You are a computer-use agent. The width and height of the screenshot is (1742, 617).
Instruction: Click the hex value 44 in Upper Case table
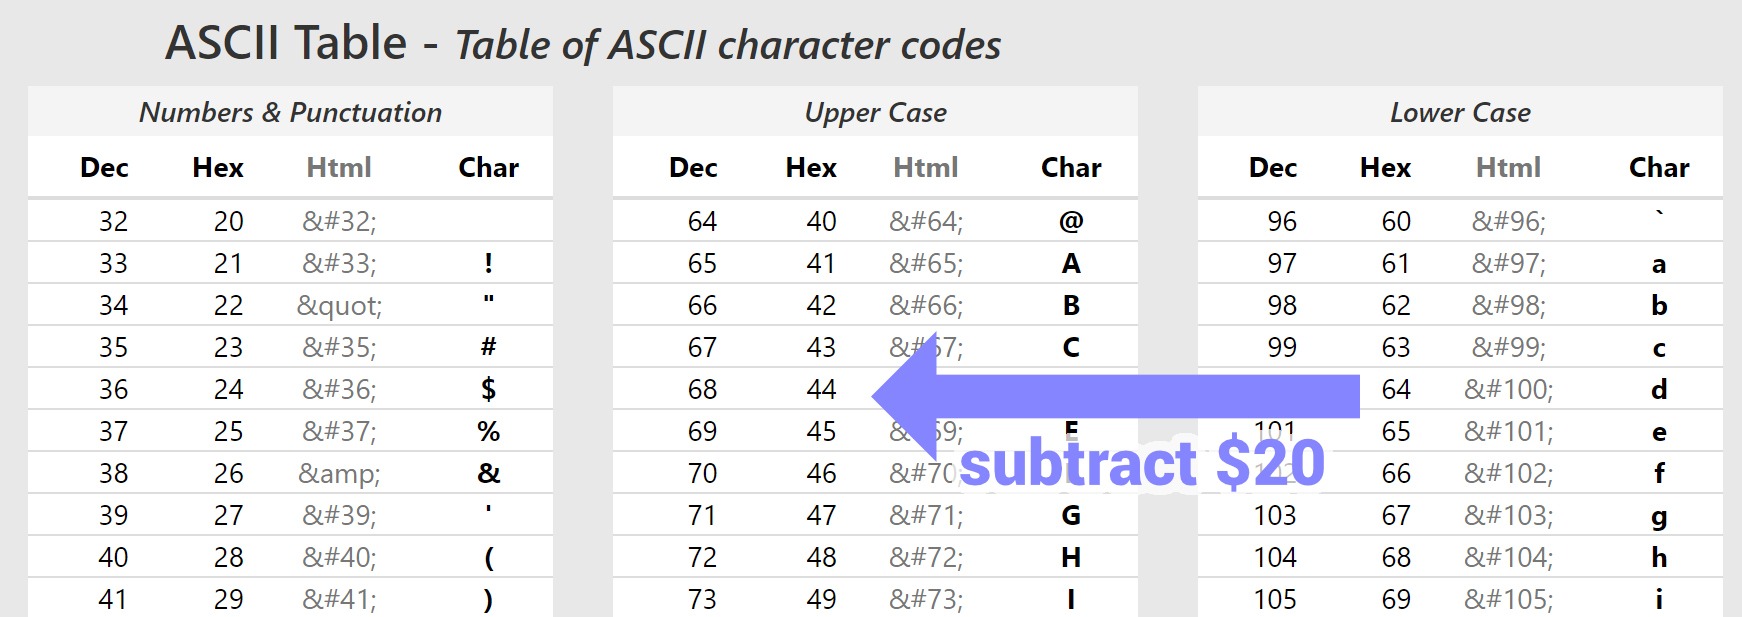pos(821,389)
